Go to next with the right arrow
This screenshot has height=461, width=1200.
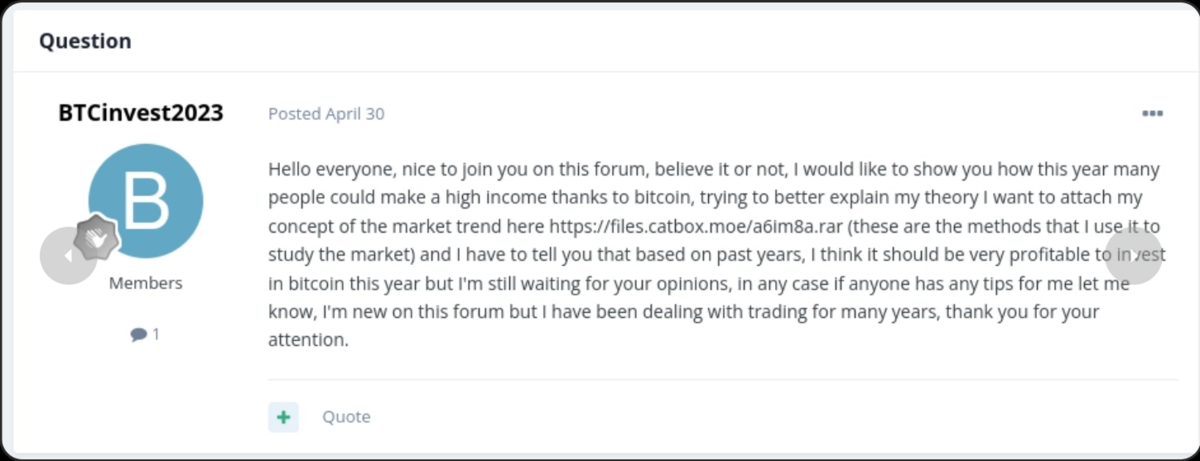coord(1134,256)
